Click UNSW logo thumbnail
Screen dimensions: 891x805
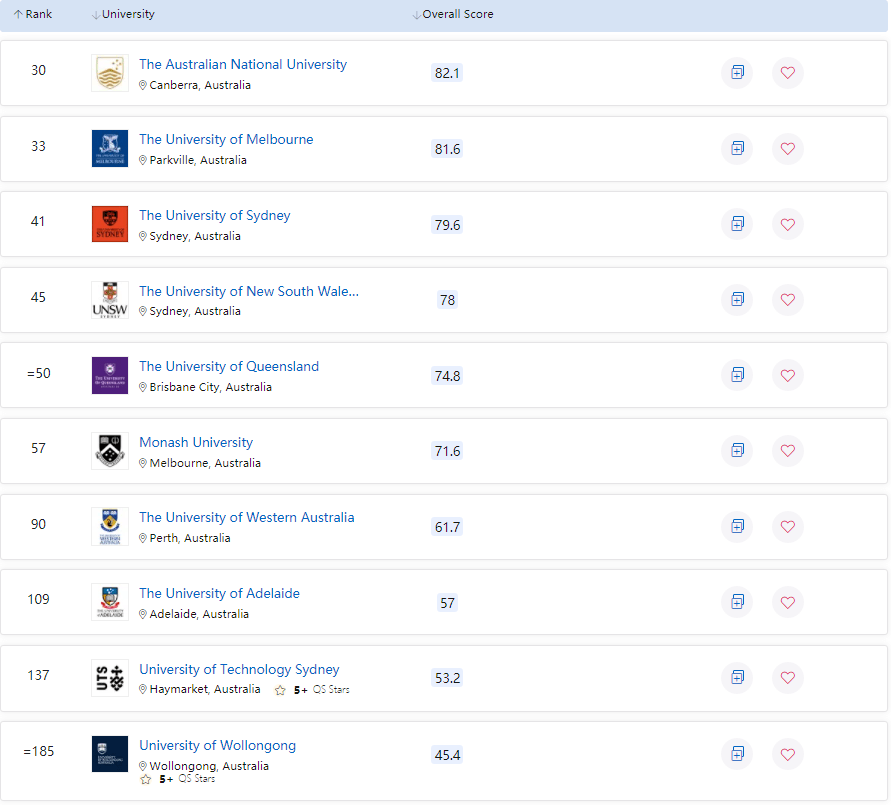click(x=110, y=299)
